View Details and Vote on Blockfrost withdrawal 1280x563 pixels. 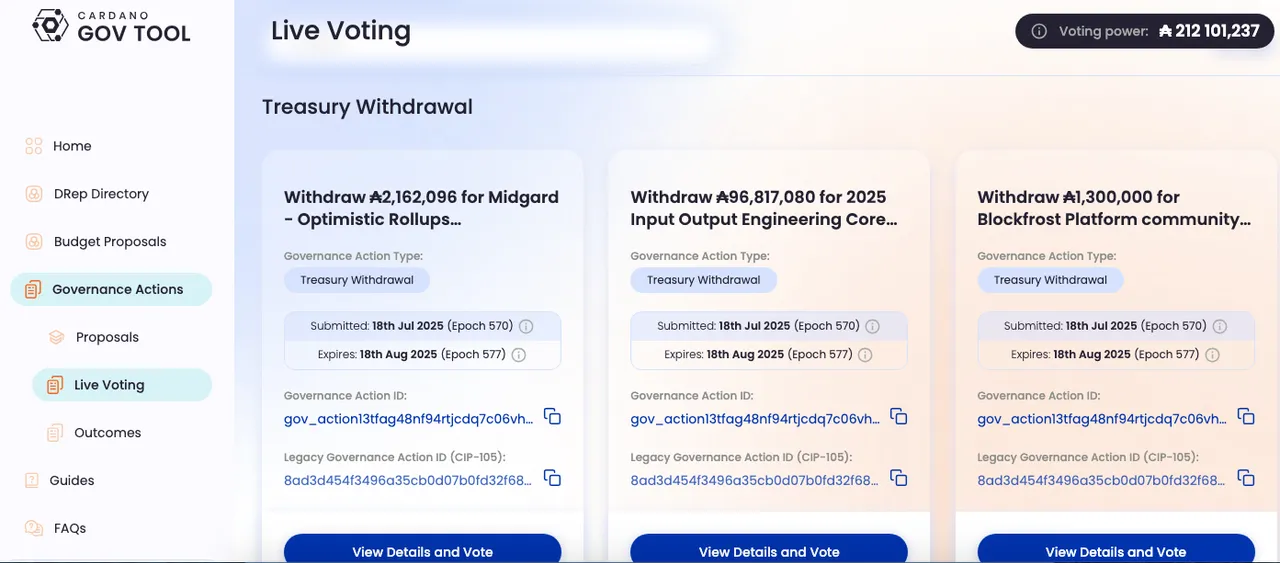point(1116,550)
